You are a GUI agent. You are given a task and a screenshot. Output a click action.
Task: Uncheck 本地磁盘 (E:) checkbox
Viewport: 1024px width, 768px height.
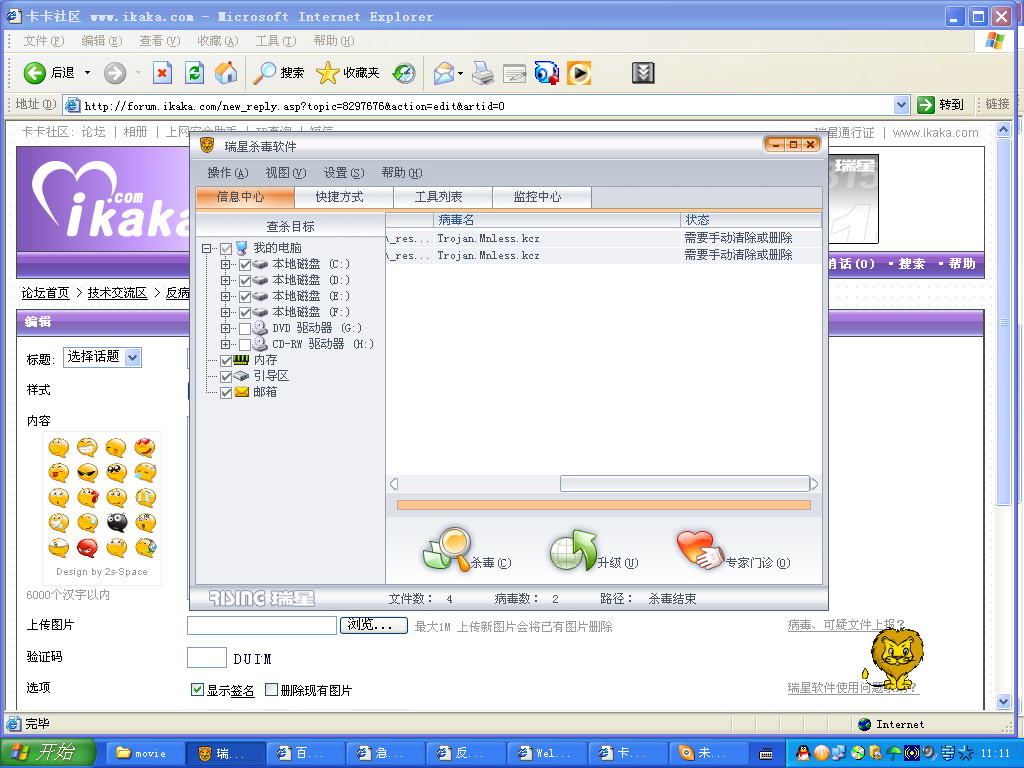(245, 296)
